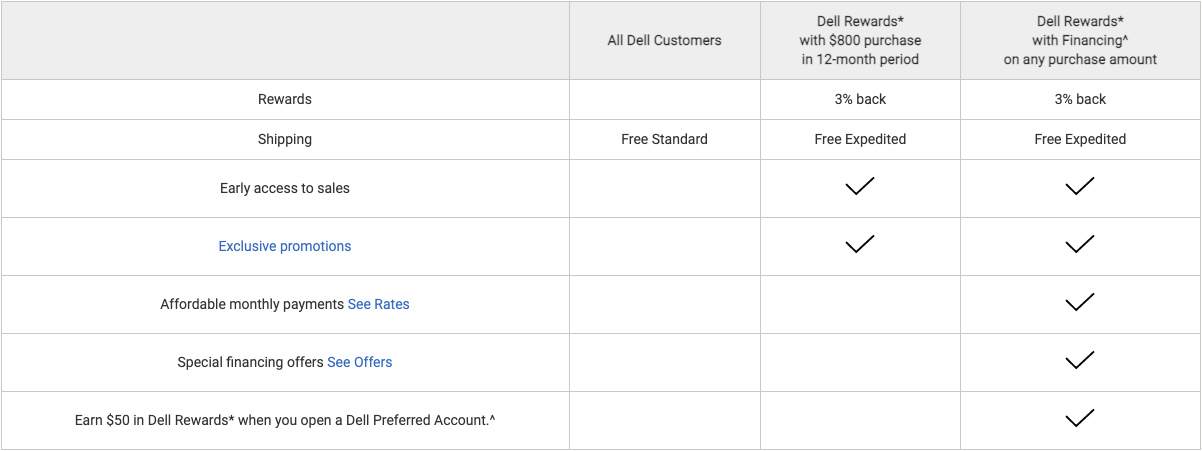The width and height of the screenshot is (1202, 451).
Task: Click the Exclusive promotions link
Action: point(285,246)
